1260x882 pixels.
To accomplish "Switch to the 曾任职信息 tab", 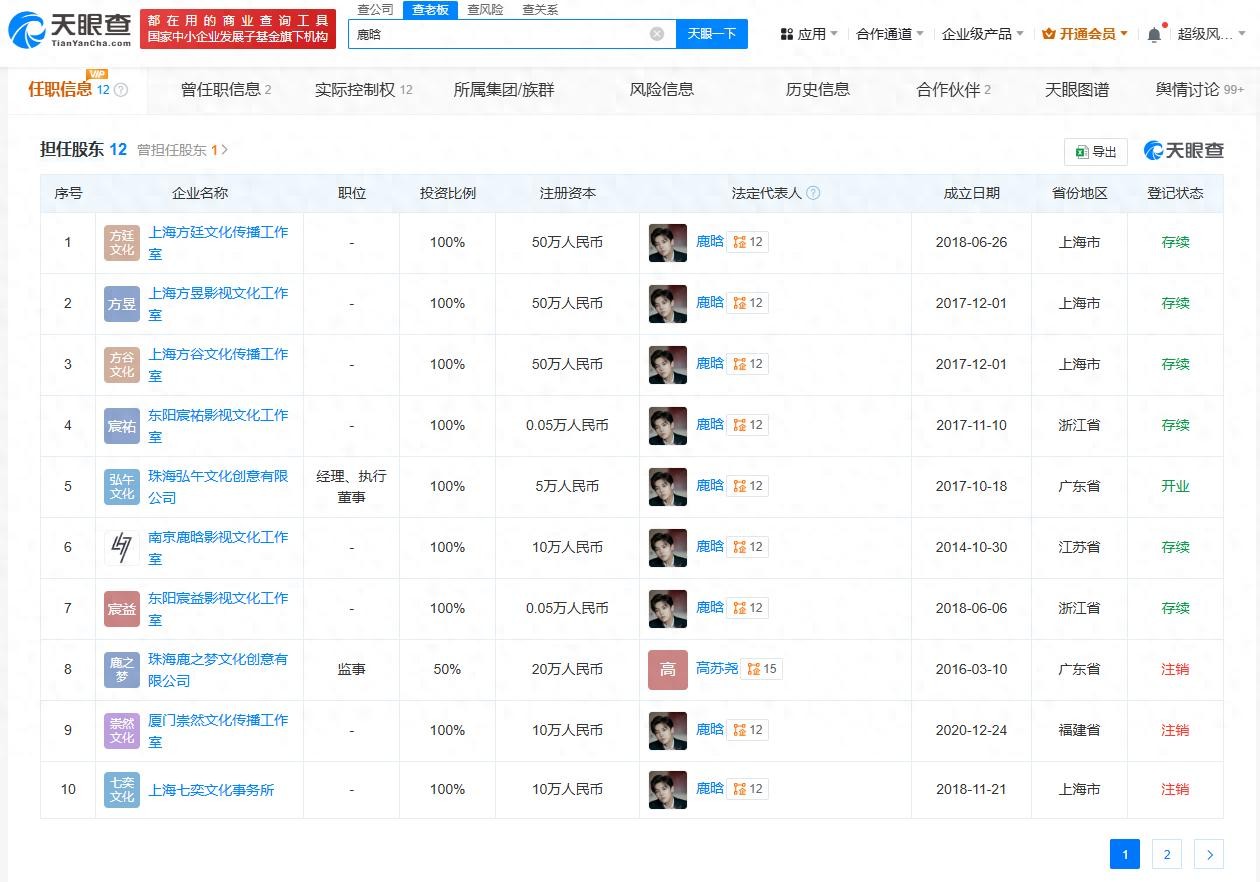I will [225, 90].
